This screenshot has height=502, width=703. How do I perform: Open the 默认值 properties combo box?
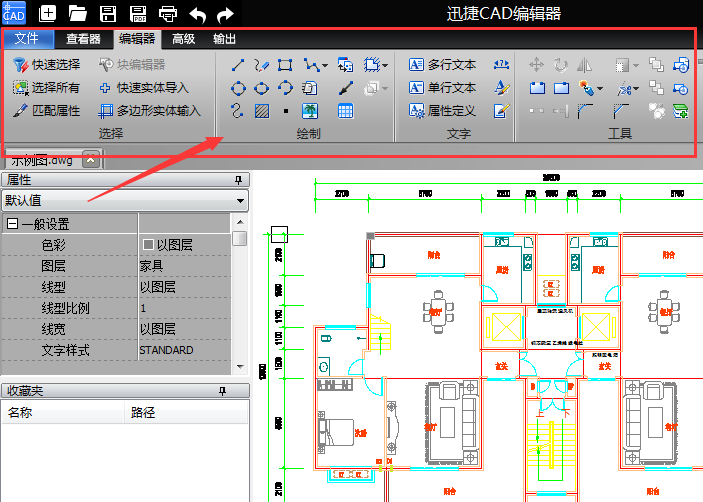click(126, 200)
